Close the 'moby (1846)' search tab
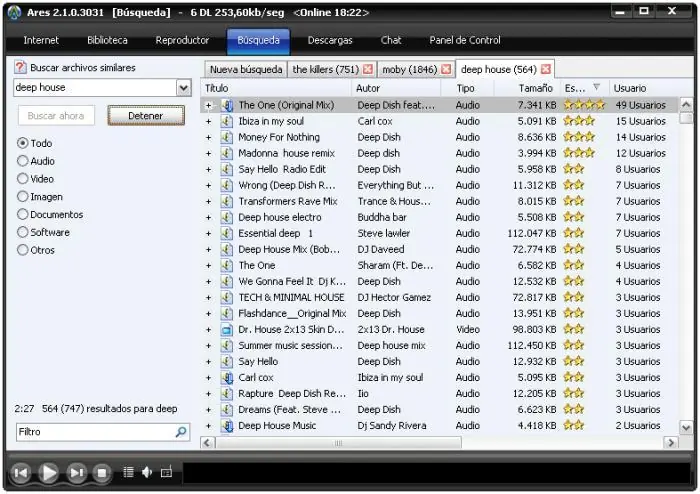 click(x=446, y=70)
